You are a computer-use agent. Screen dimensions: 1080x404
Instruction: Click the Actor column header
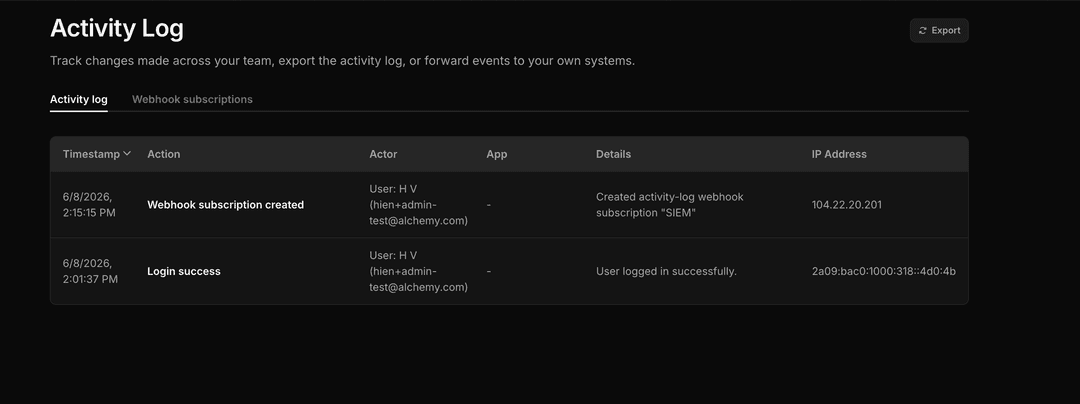click(x=383, y=154)
